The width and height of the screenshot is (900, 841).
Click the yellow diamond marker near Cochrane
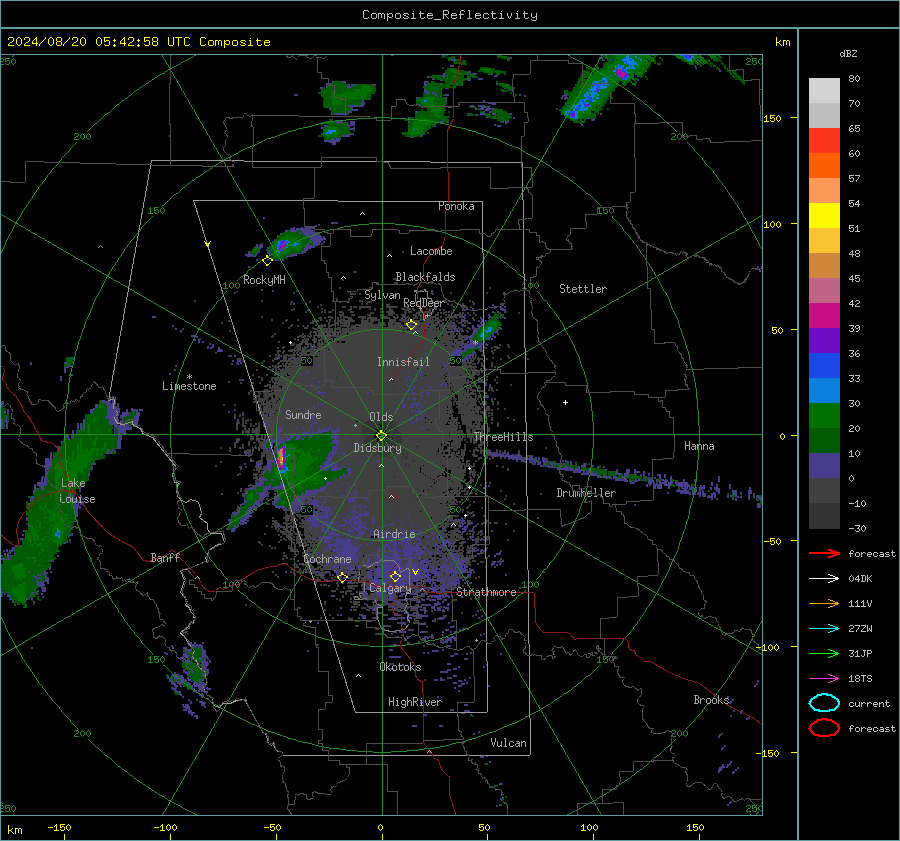tap(342, 577)
